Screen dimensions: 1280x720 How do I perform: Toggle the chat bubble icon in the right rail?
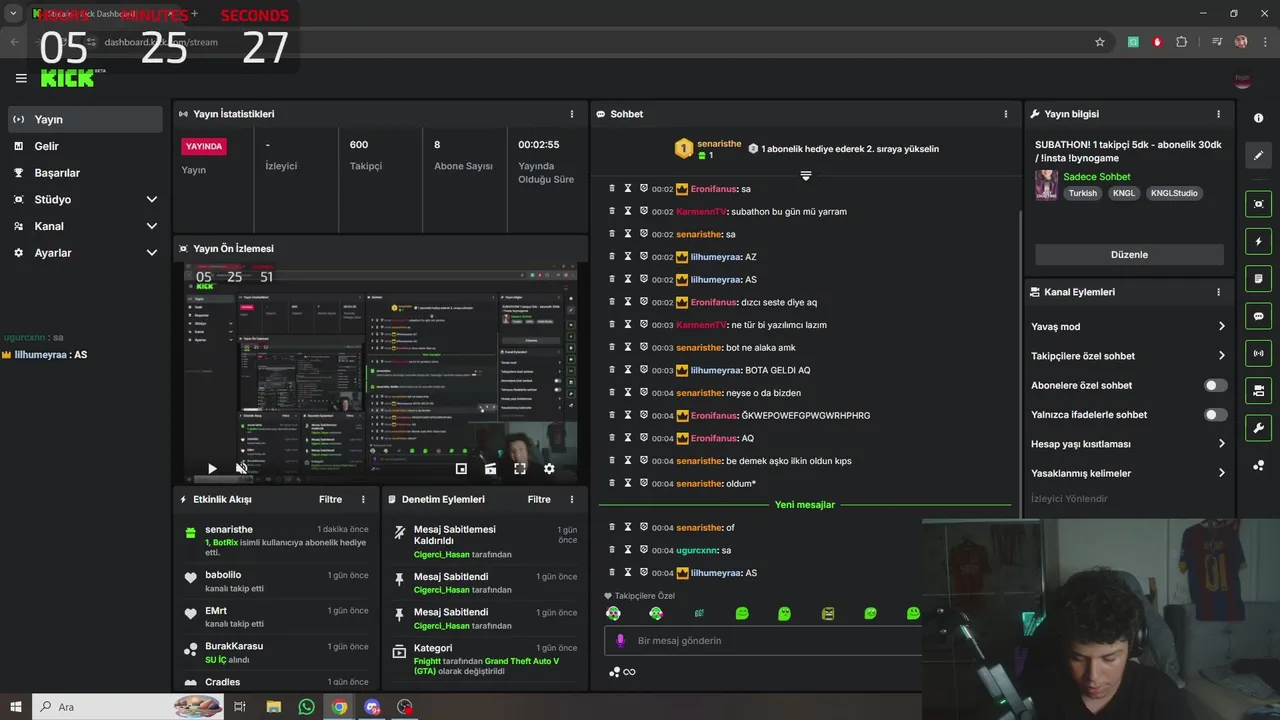pos(1258,316)
